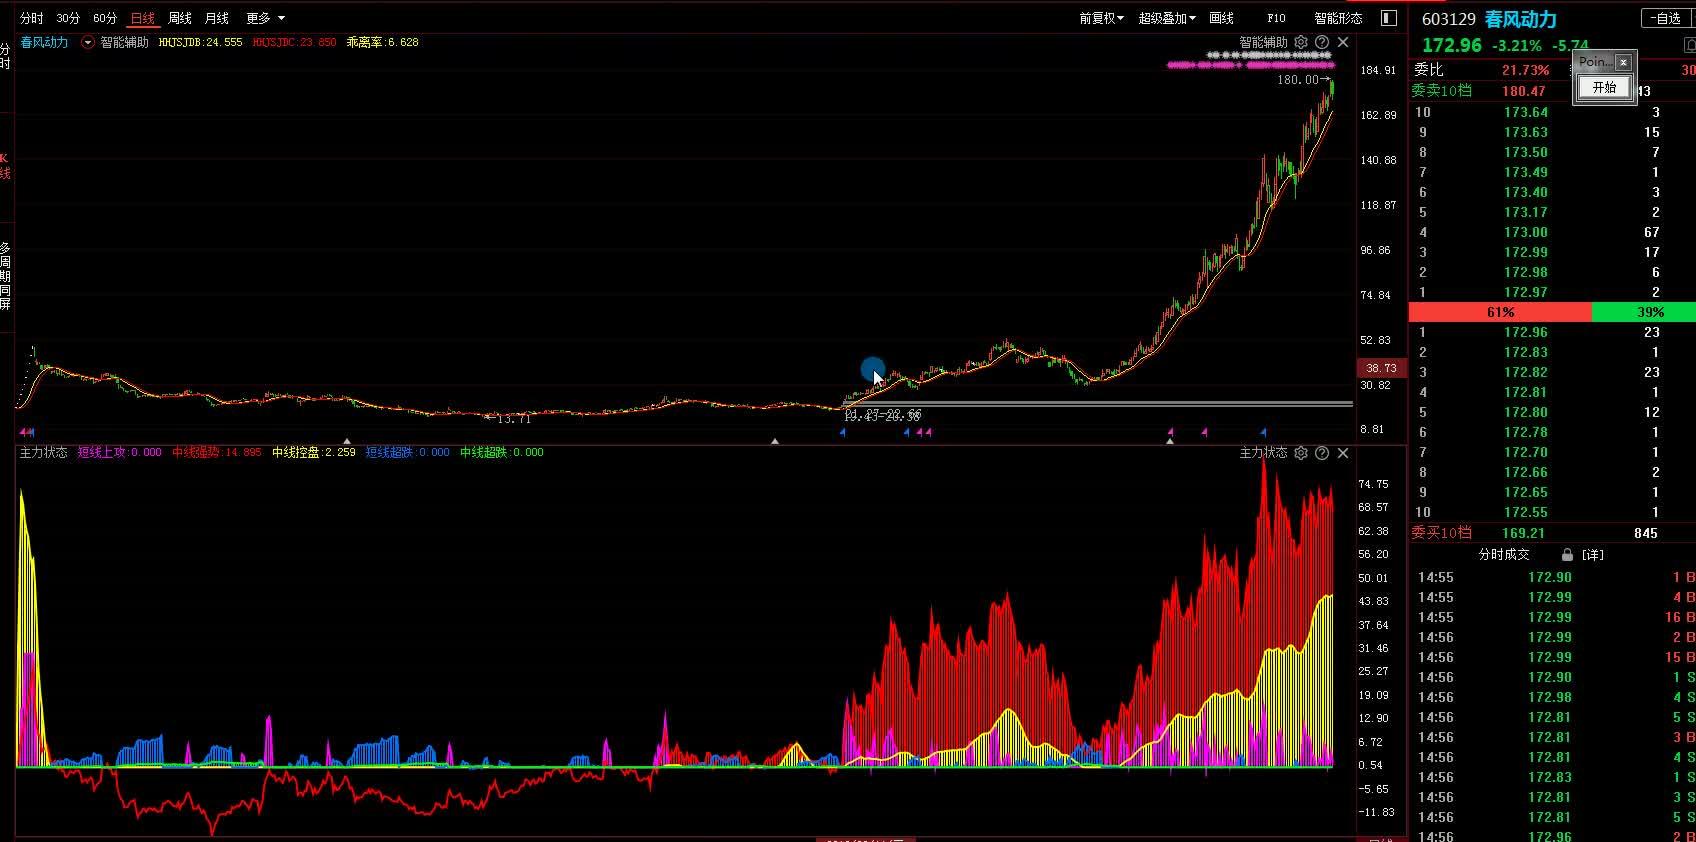Screen dimensions: 1696x842
Task: Close the 主力状态 indicator panel
Action: (1343, 453)
